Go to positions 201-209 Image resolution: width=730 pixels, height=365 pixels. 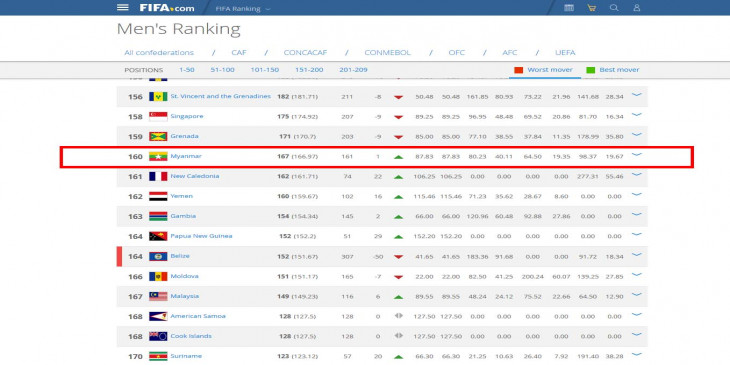click(353, 70)
